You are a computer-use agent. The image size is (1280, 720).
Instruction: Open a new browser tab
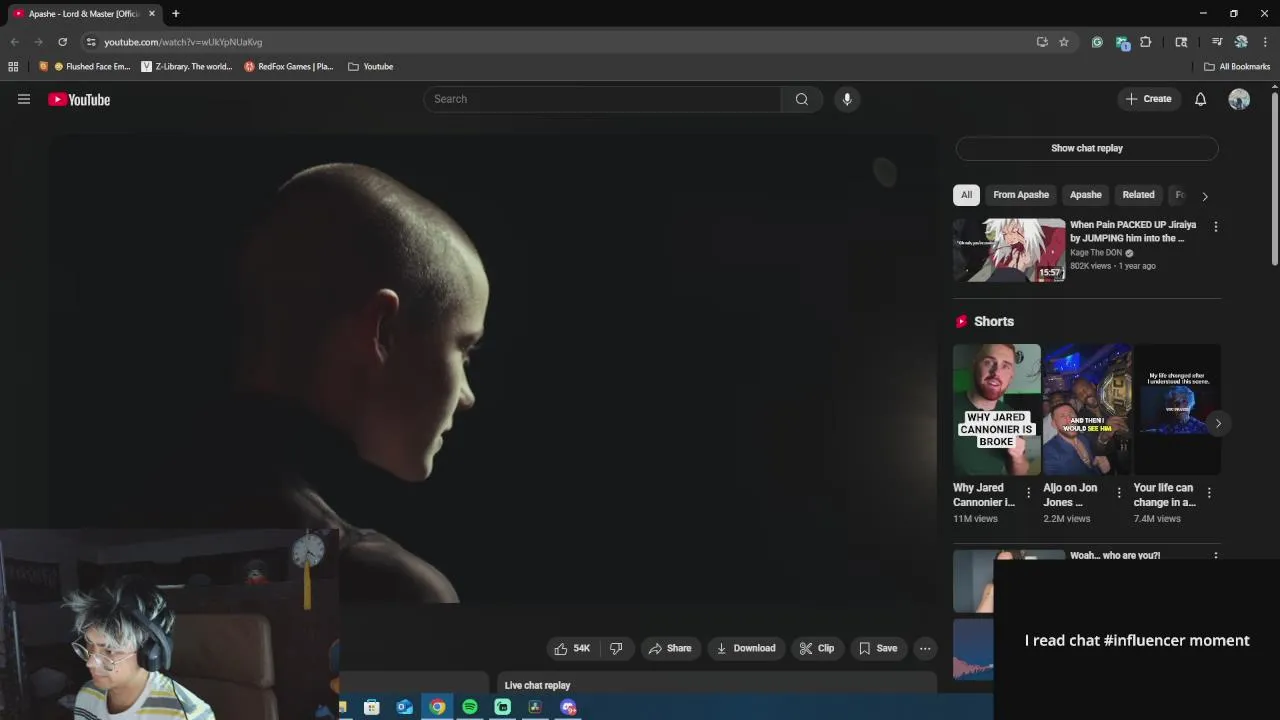[x=175, y=13]
